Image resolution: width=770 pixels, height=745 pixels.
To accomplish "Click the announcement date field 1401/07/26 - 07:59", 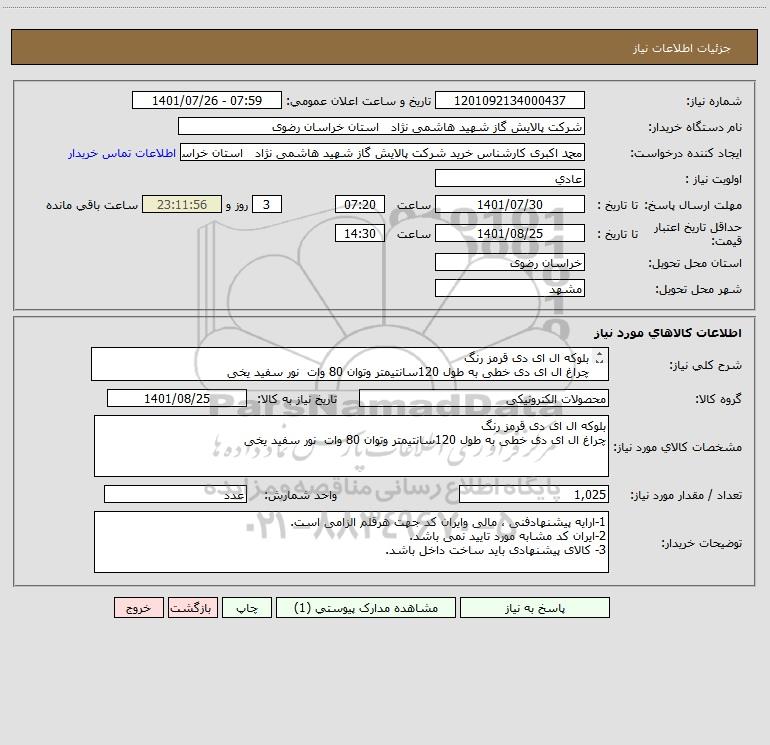I will [x=207, y=100].
